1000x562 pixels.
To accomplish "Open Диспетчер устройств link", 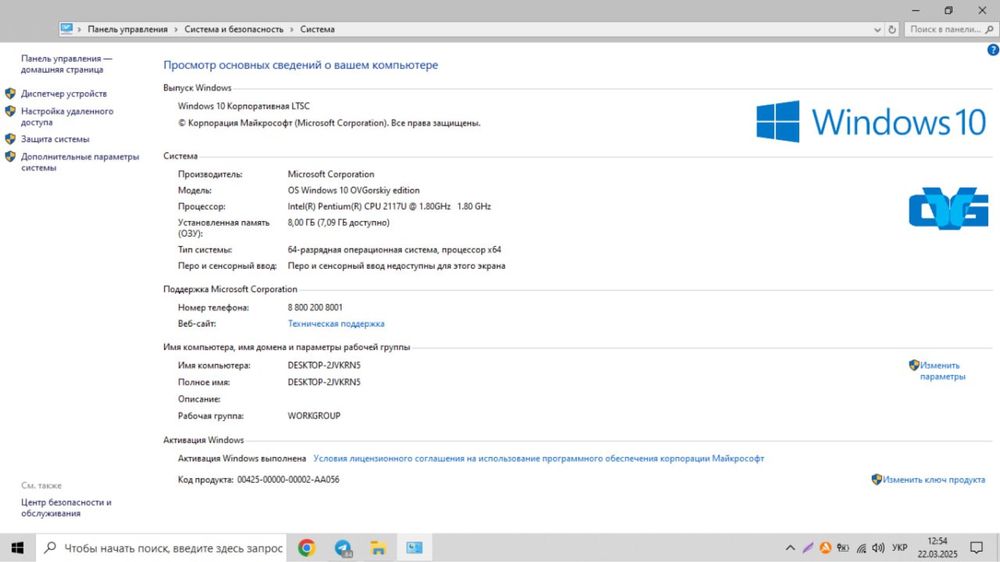I will [x=64, y=94].
